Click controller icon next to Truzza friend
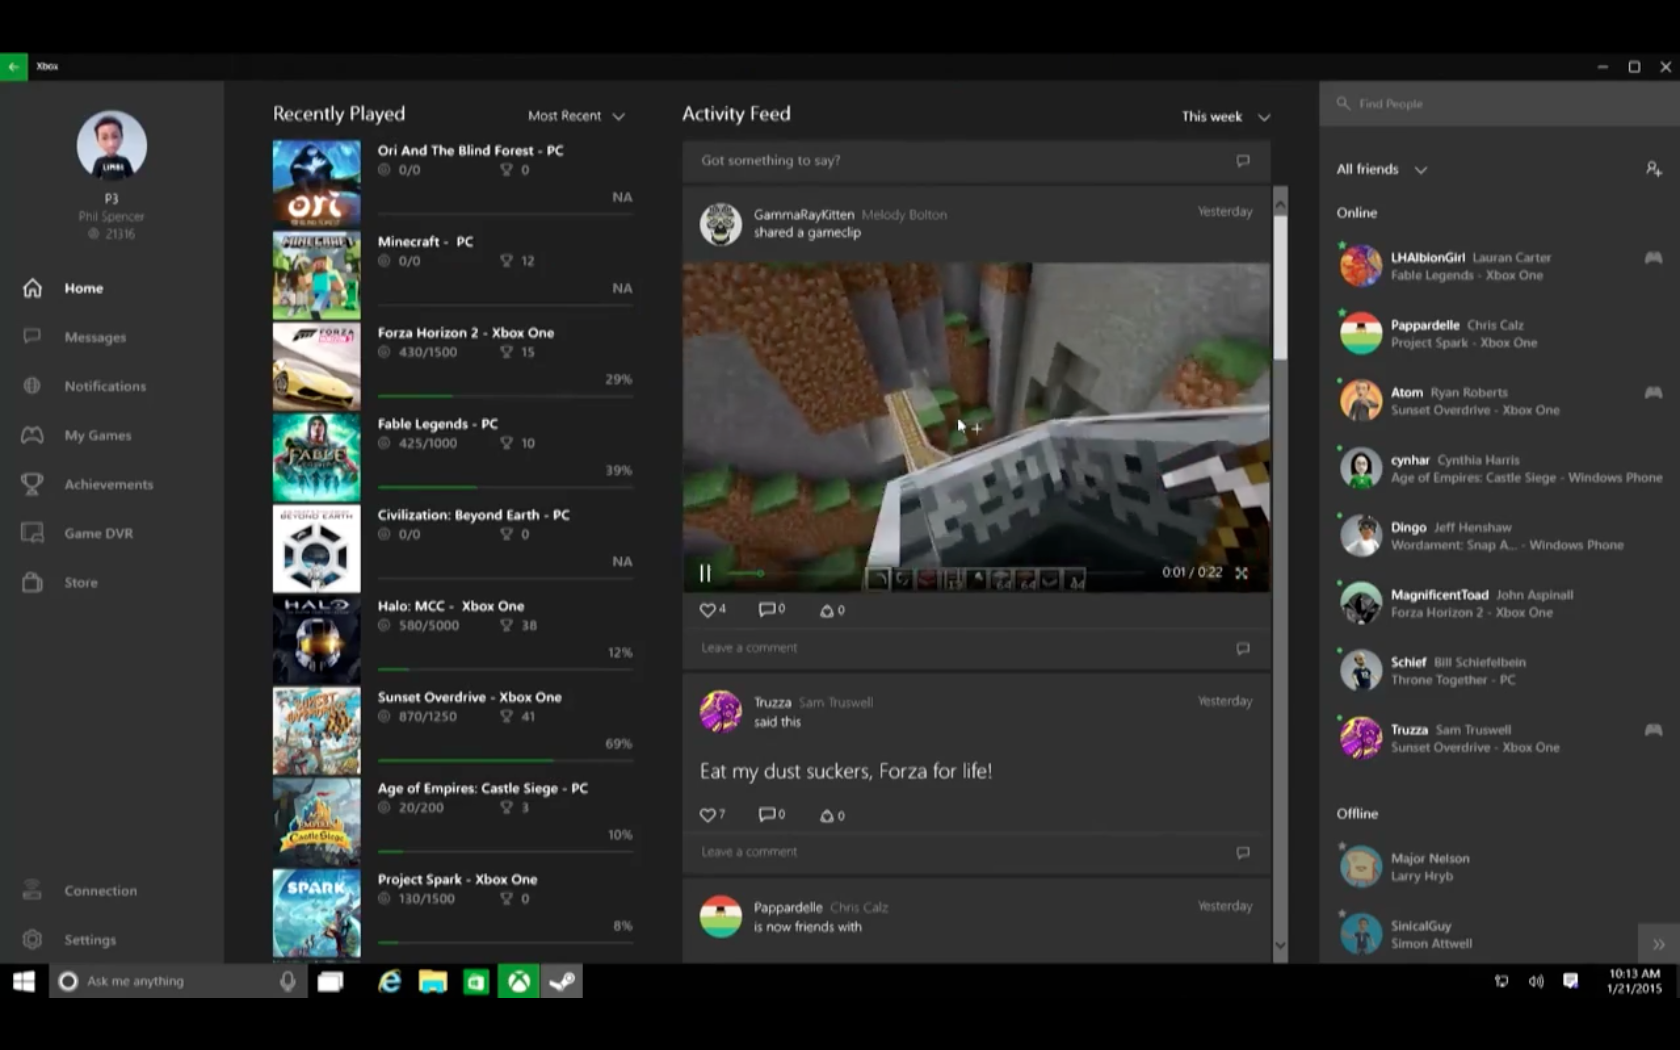Image resolution: width=1680 pixels, height=1050 pixels. click(1653, 730)
